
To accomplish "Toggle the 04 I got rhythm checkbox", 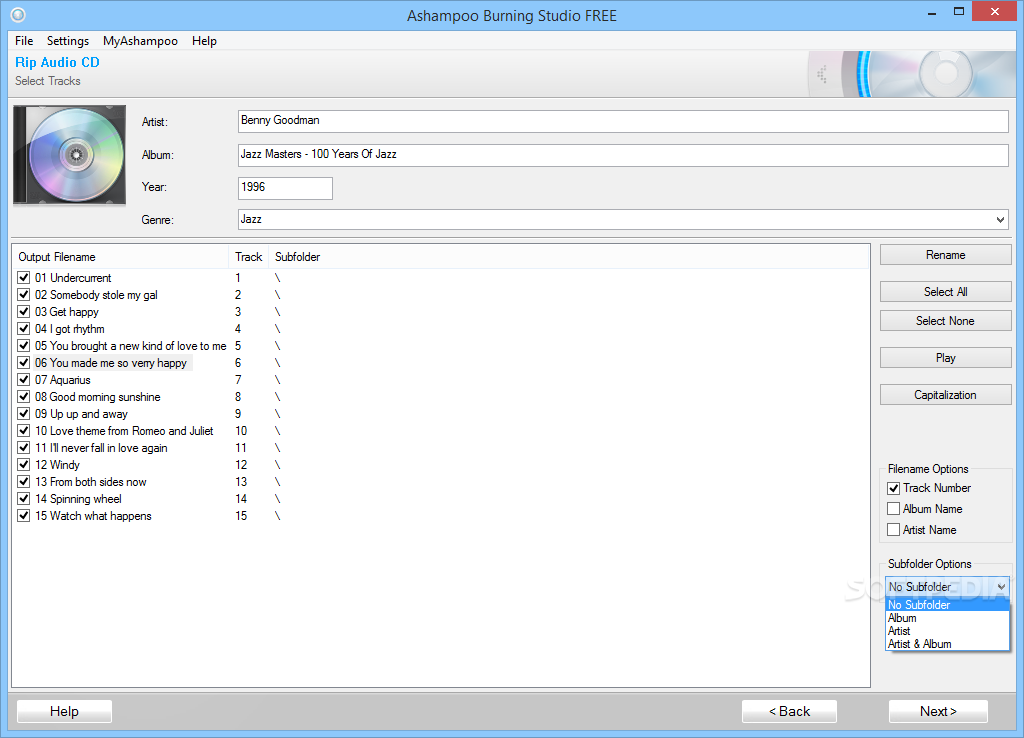I will 24,329.
